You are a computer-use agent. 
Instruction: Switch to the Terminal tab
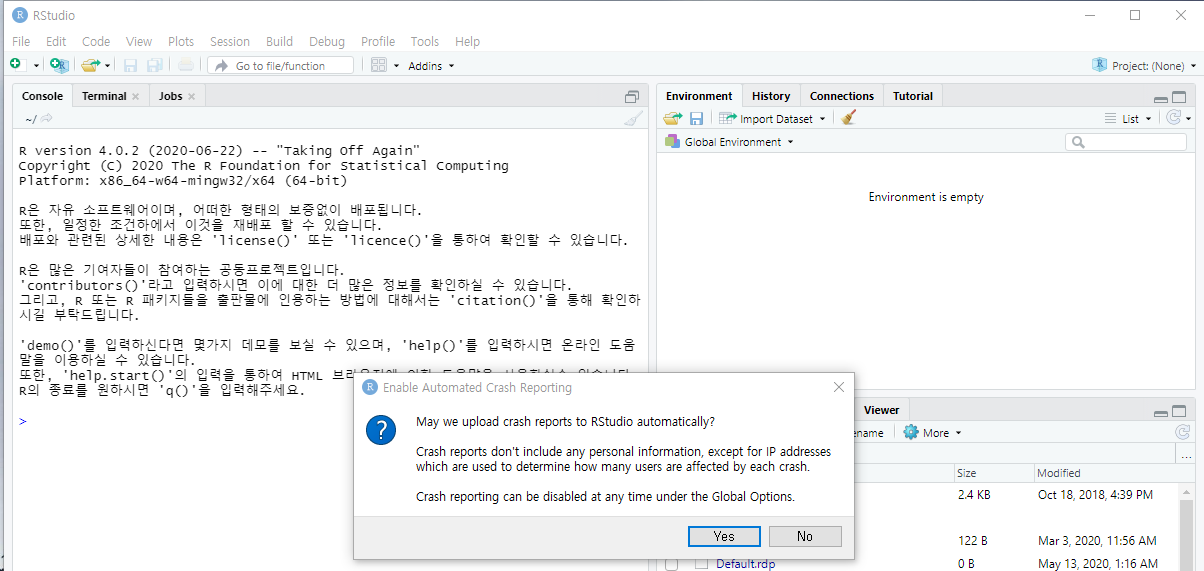(x=104, y=96)
